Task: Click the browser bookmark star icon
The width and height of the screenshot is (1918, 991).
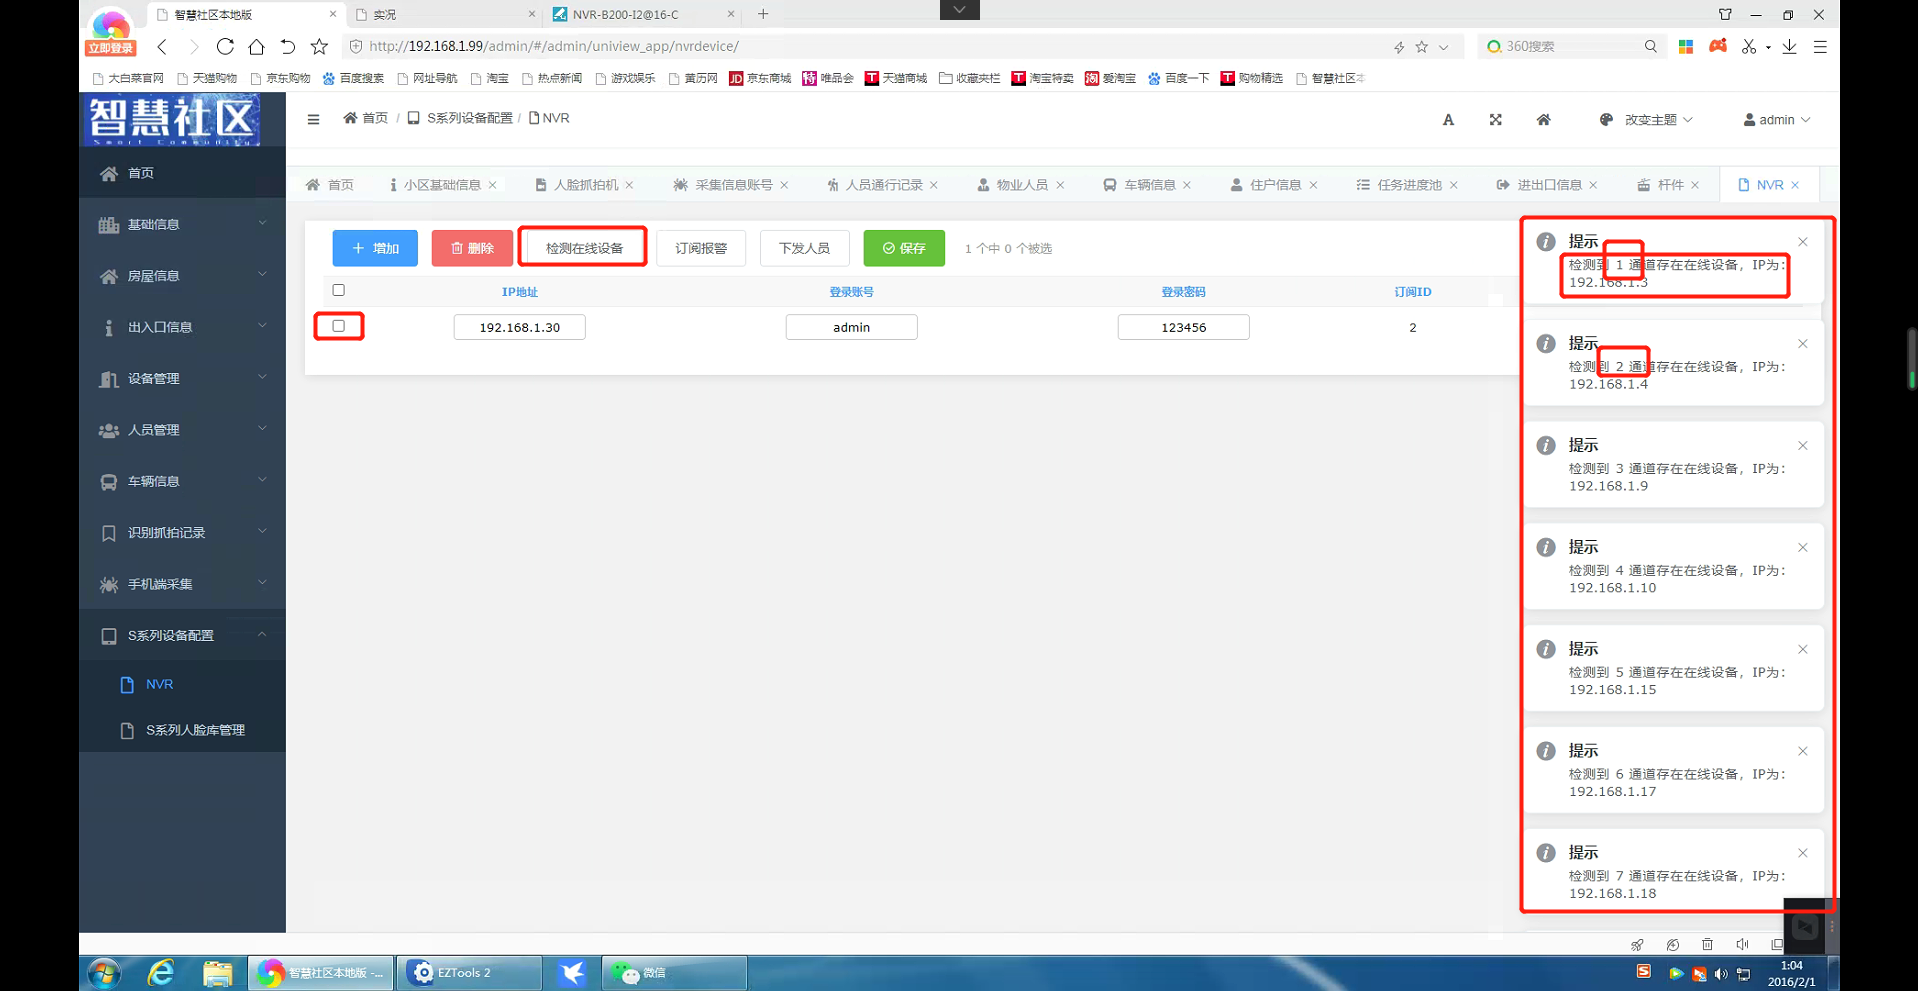Action: click(319, 47)
